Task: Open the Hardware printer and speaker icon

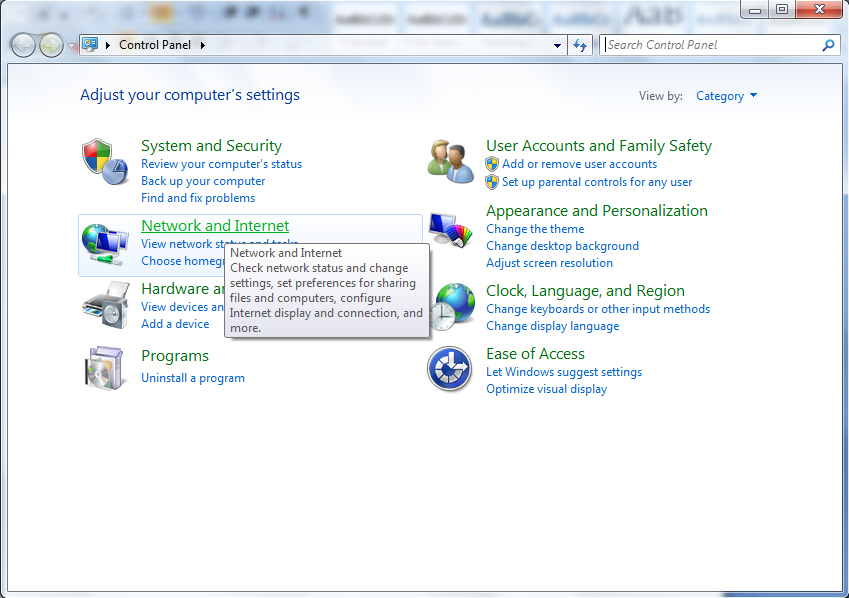Action: tap(106, 305)
